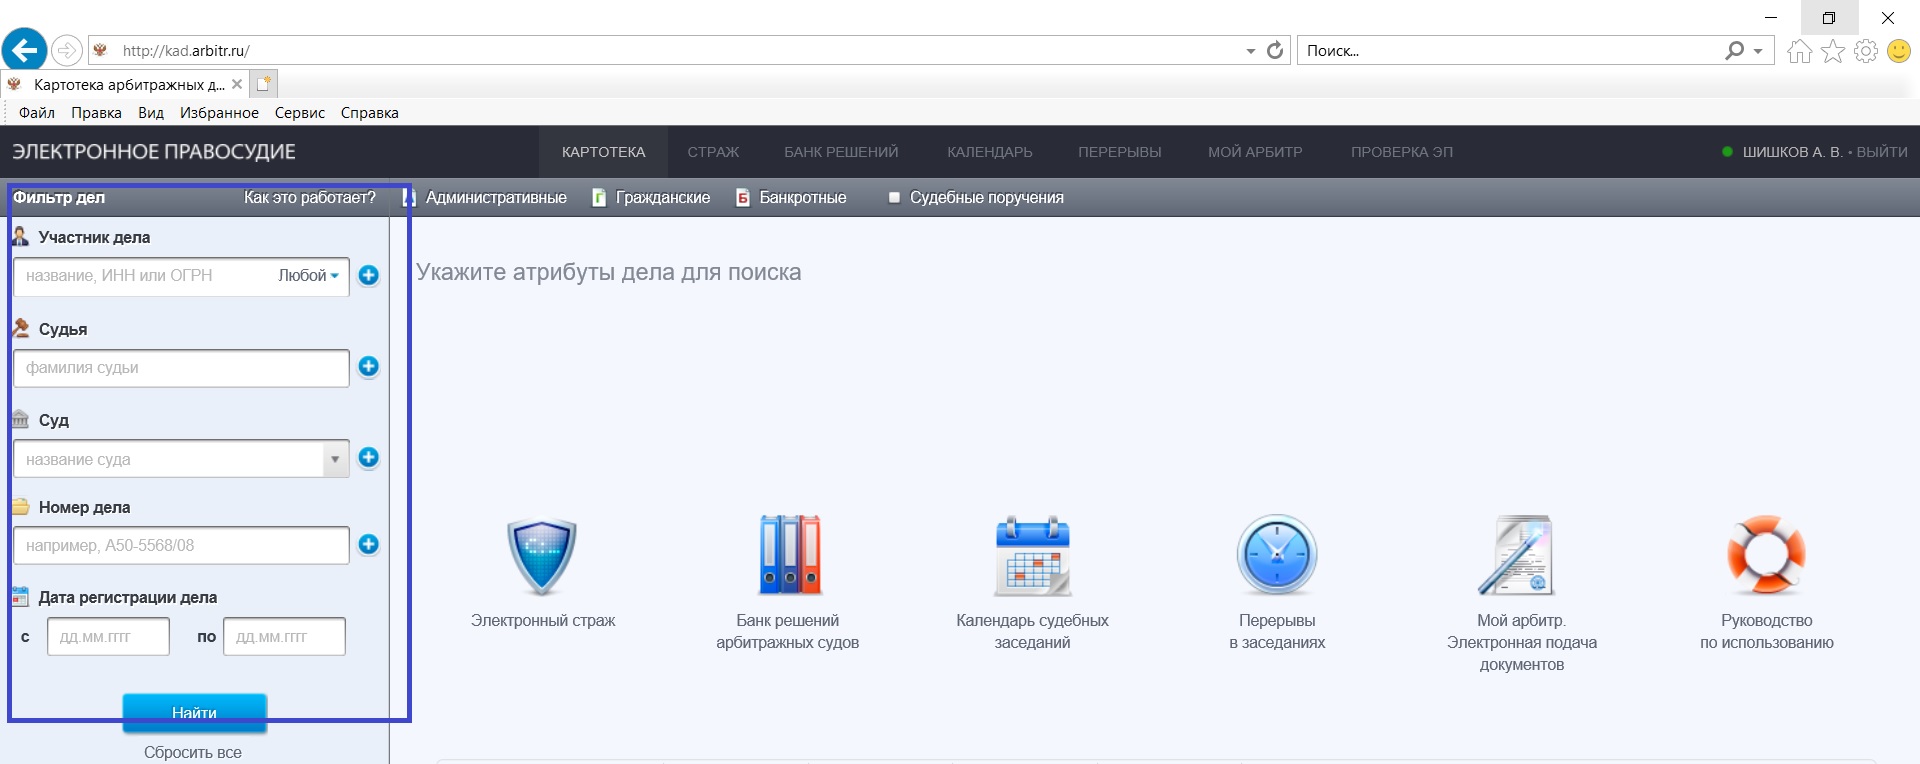Click the Найти search button
This screenshot has height=764, width=1920.
point(194,712)
